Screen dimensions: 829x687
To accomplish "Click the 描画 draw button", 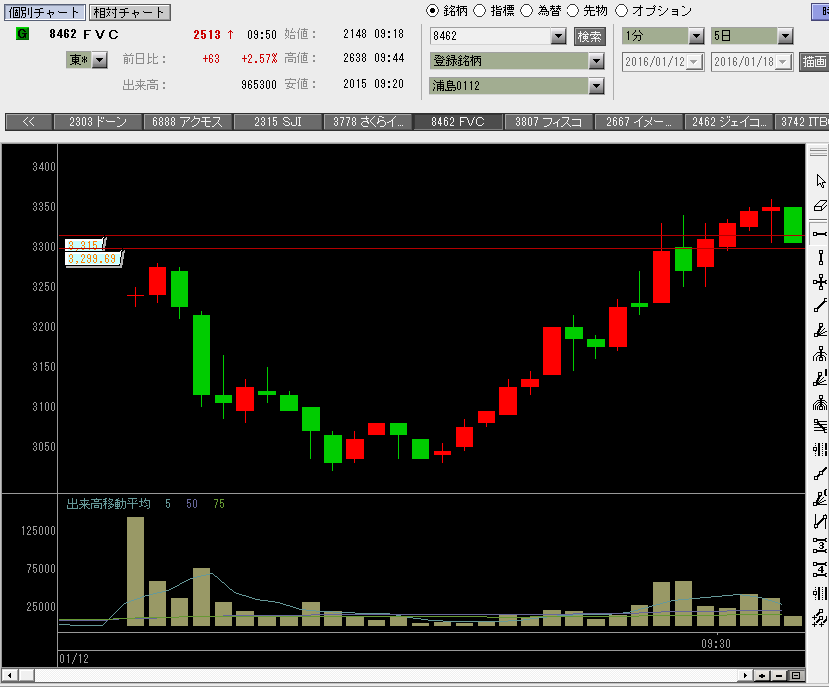I will (814, 61).
